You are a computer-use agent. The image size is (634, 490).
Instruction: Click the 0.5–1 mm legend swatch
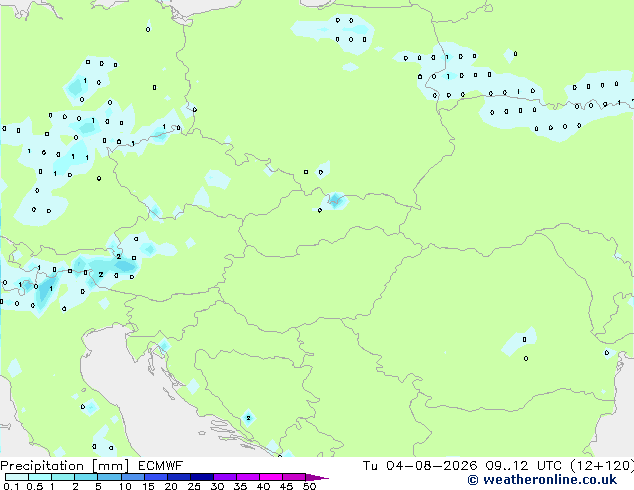point(40,477)
